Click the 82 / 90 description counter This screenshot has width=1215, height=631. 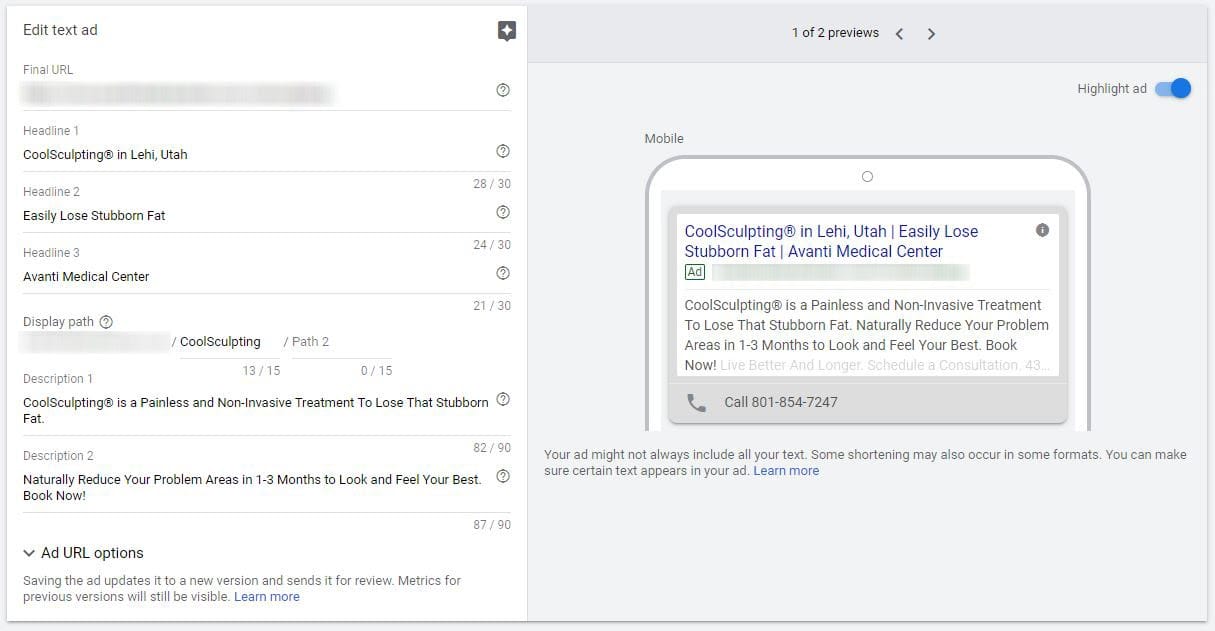click(492, 448)
